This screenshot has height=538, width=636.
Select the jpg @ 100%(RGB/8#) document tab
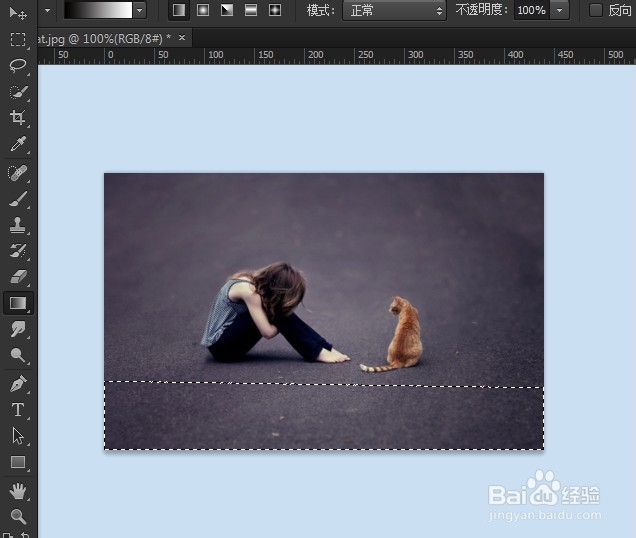(x=104, y=39)
